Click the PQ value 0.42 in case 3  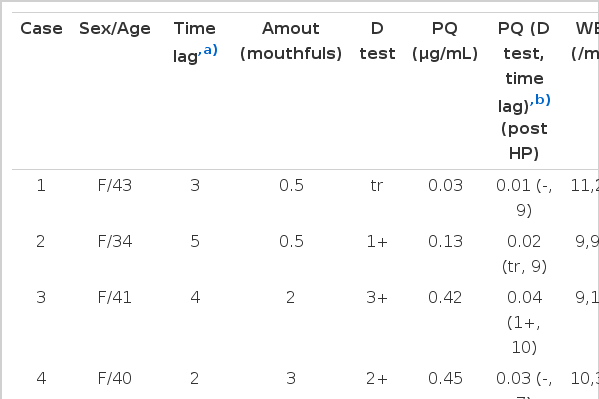(x=445, y=298)
